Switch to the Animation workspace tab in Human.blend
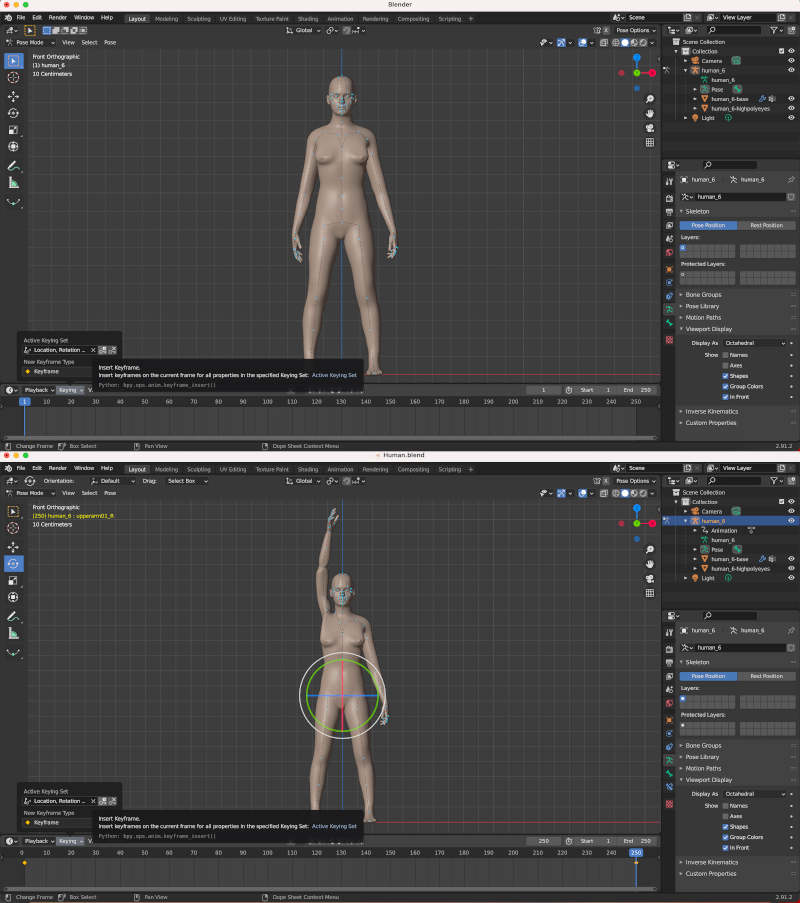The image size is (800, 903). 340,470
